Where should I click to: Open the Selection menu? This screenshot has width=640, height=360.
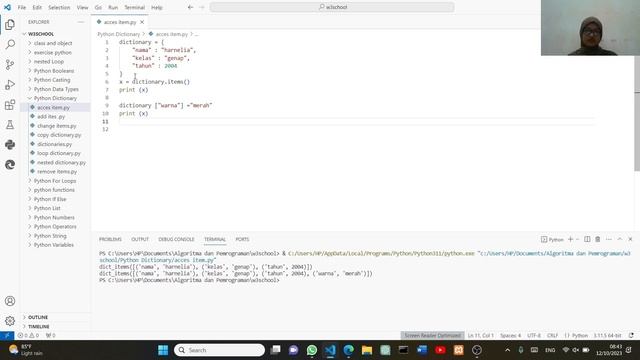[59, 7]
